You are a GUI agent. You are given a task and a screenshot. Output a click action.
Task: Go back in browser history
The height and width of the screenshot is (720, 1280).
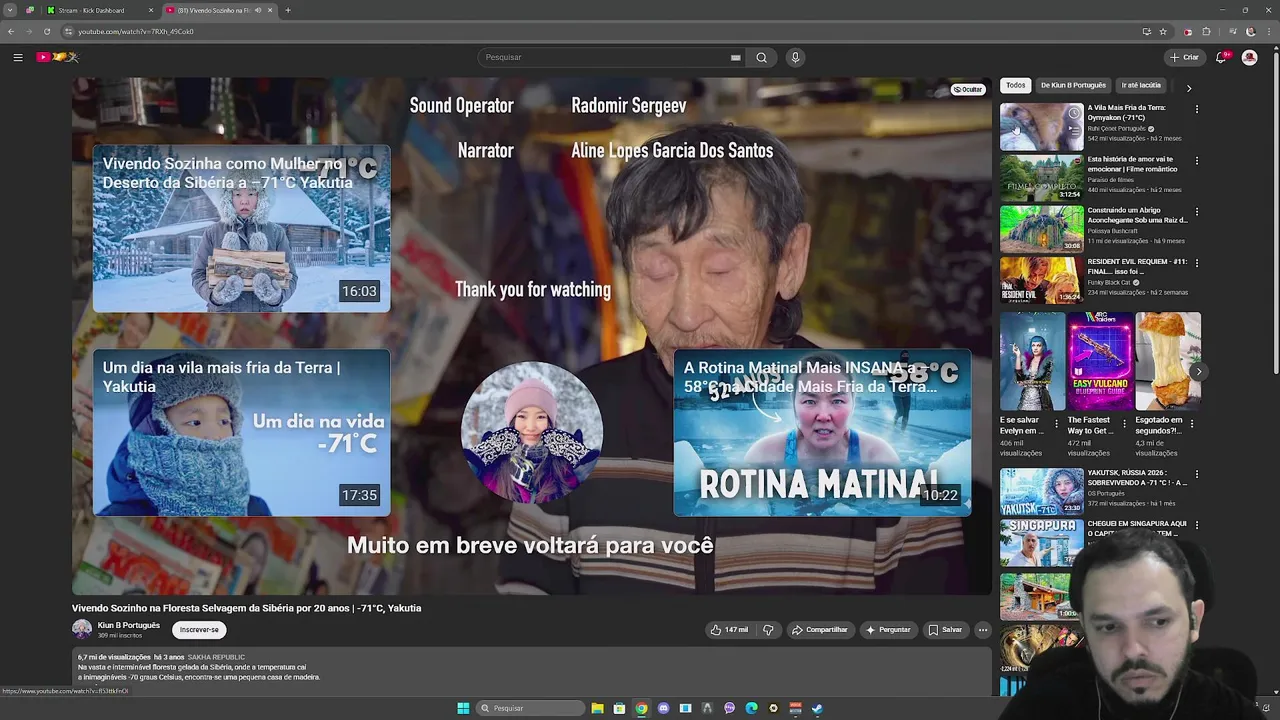pyautogui.click(x=11, y=31)
